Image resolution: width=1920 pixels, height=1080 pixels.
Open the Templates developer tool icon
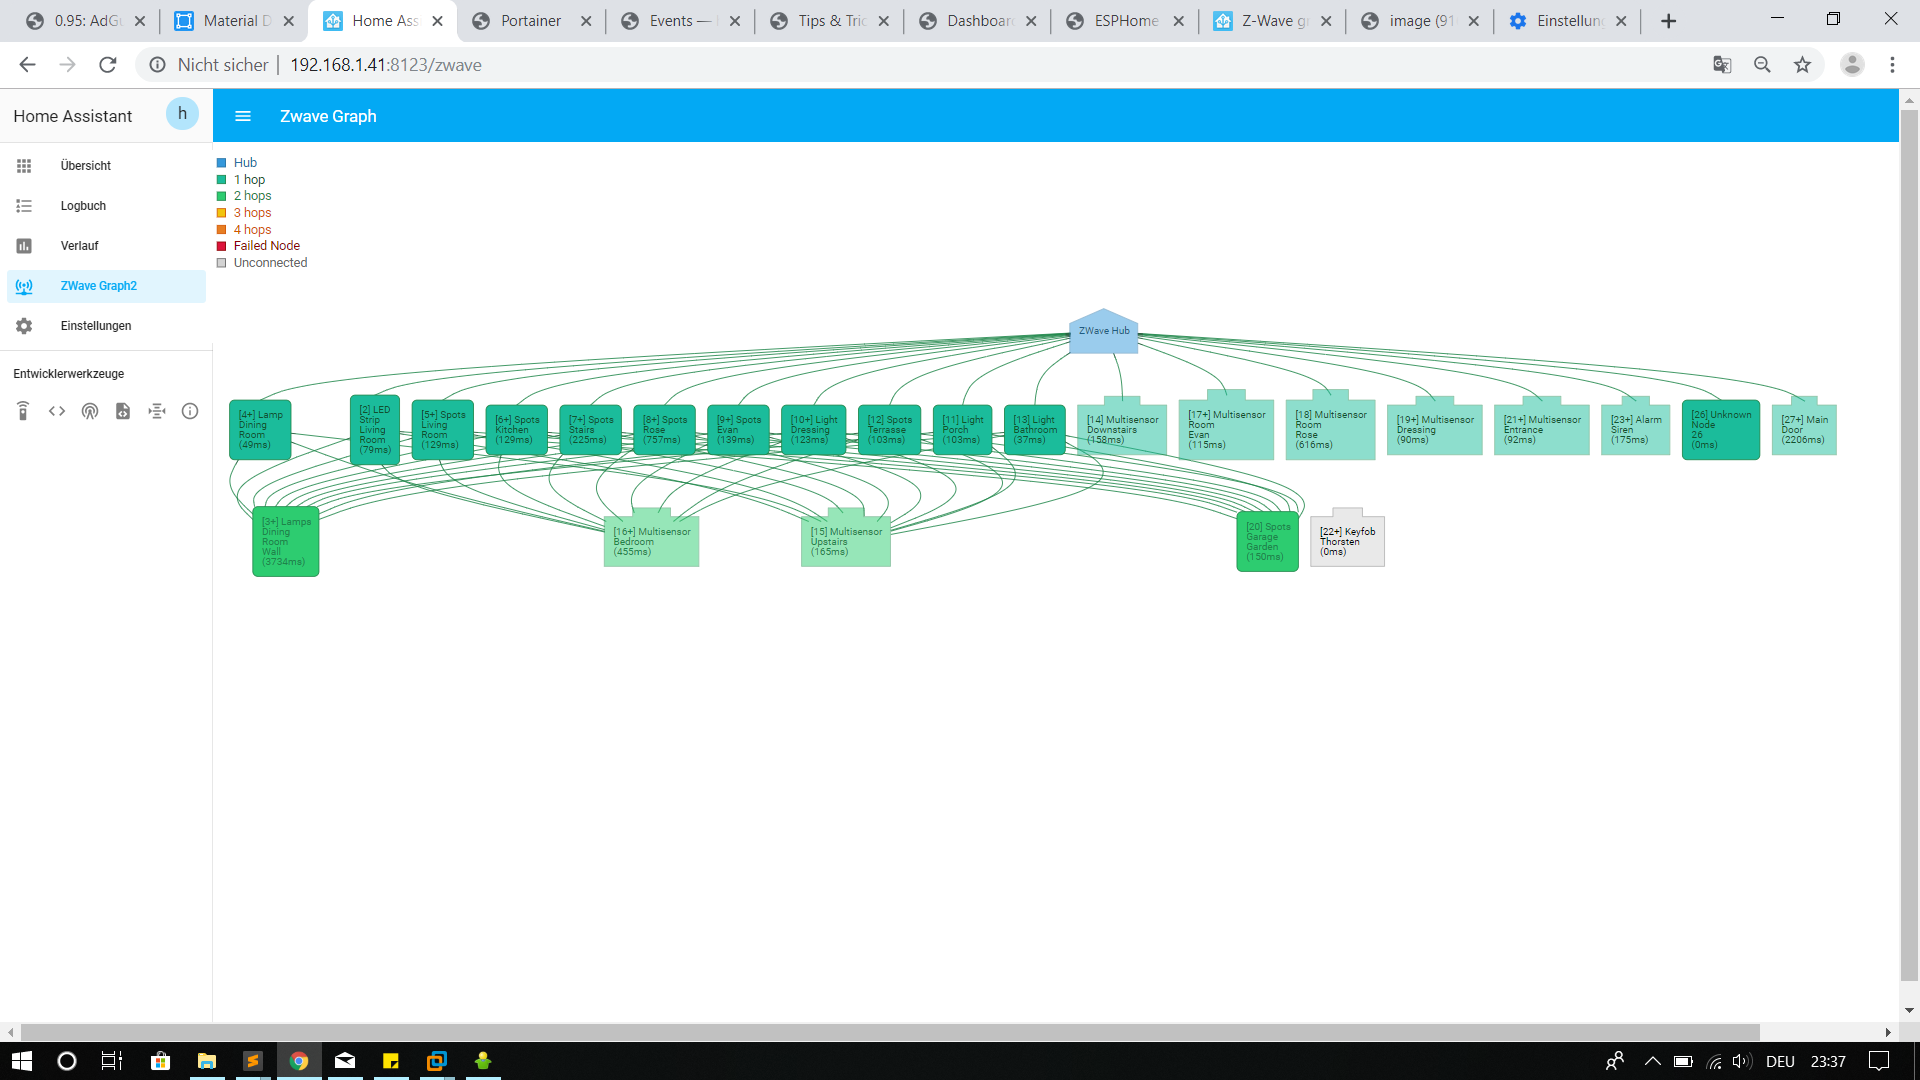pos(123,411)
